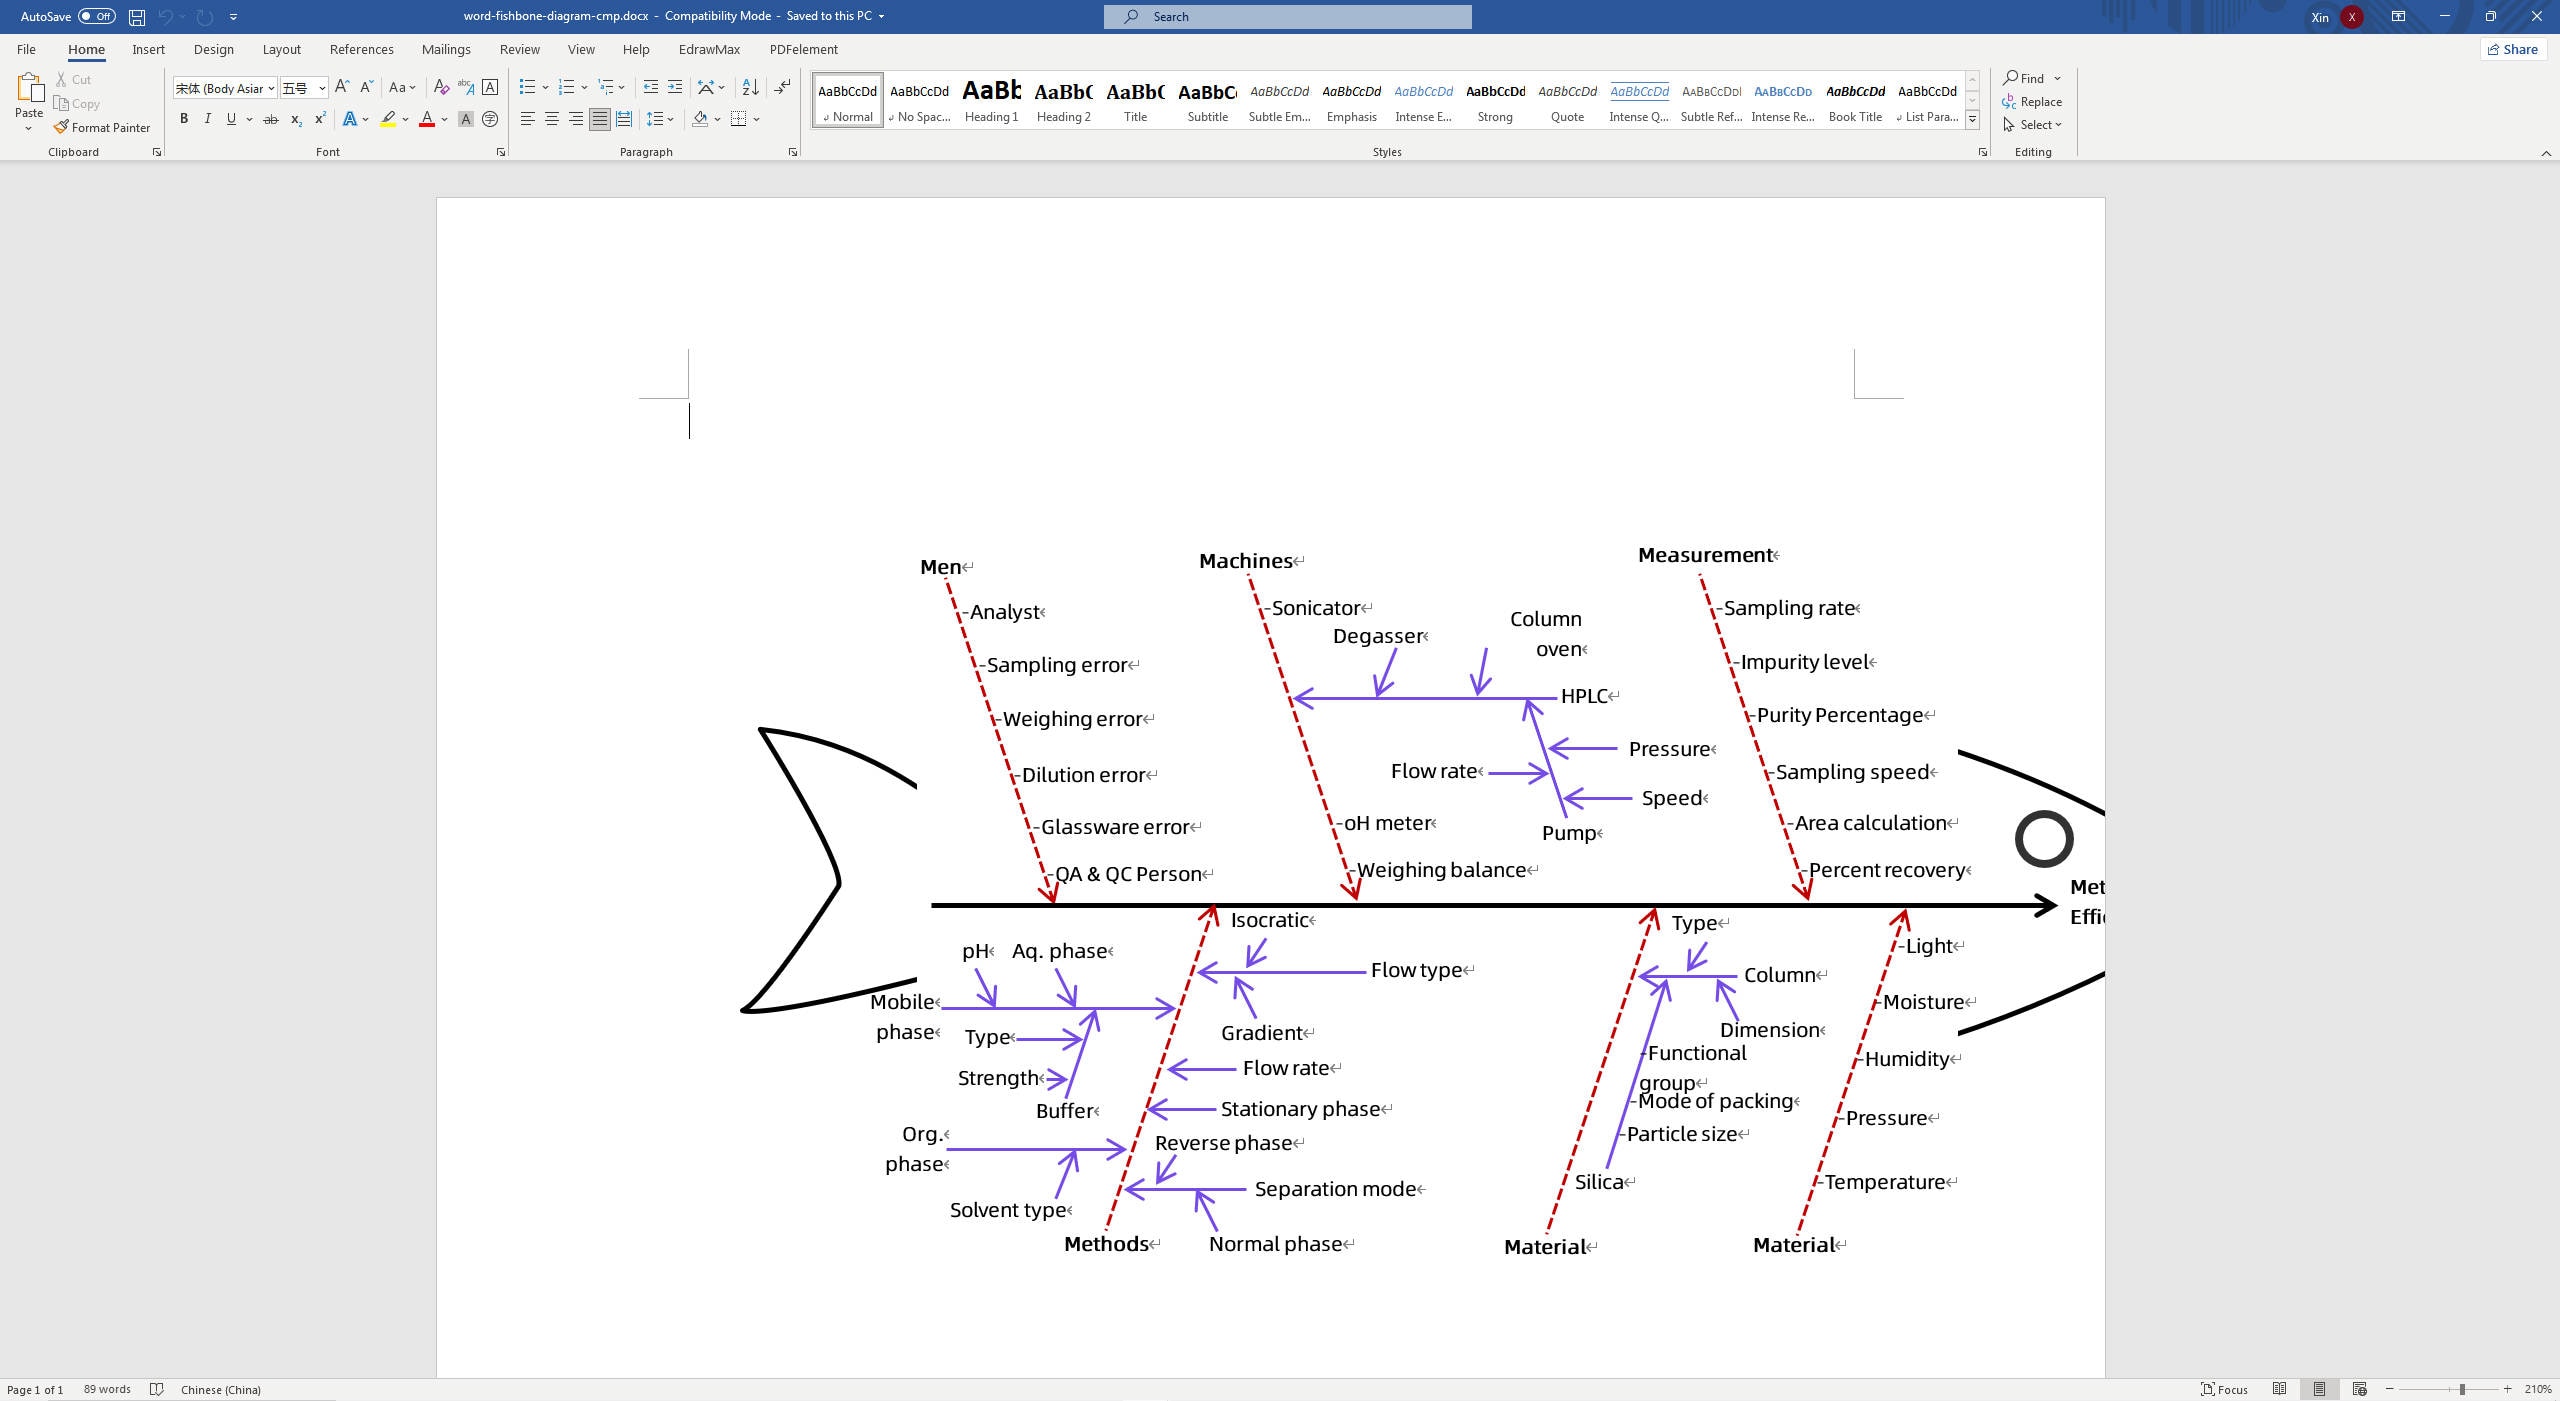Image resolution: width=2560 pixels, height=1401 pixels.
Task: Apply Enclose Characters formatting
Action: pos(489,88)
